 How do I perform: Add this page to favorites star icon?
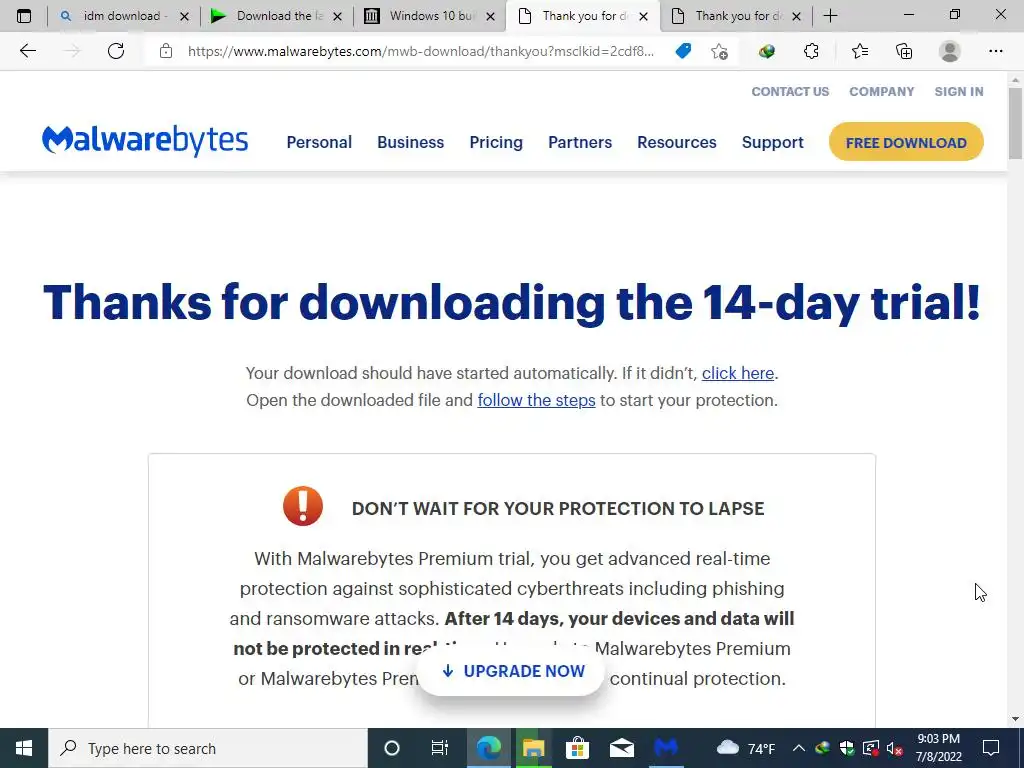[720, 51]
